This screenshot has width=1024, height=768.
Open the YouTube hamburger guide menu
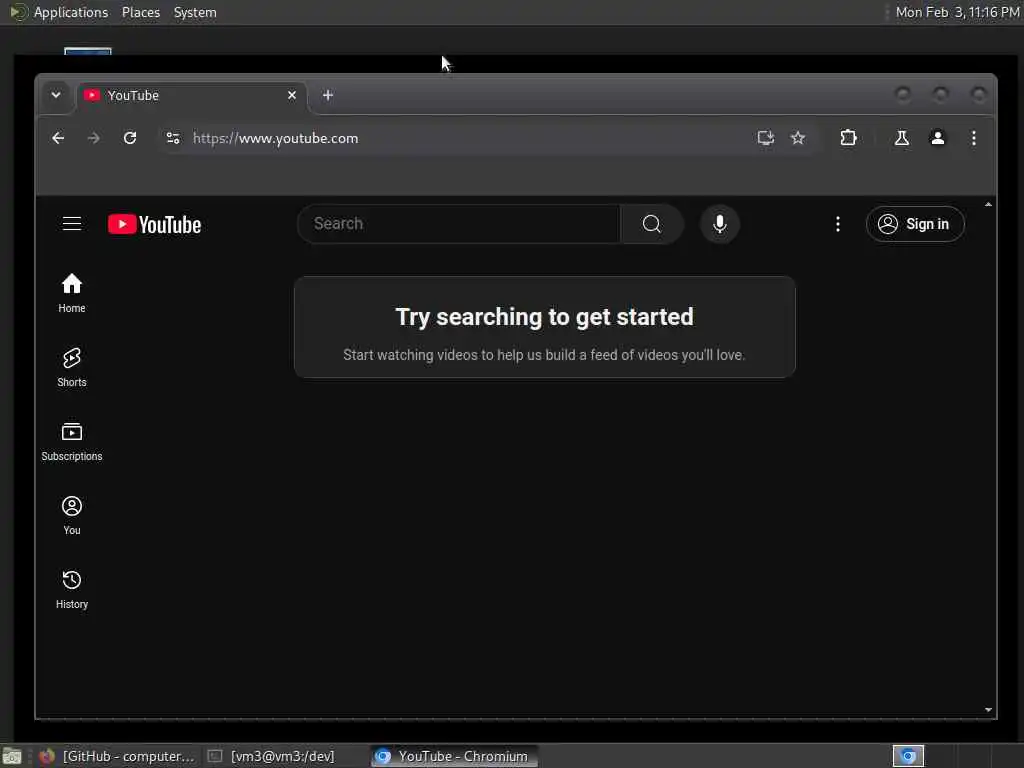[x=72, y=224]
